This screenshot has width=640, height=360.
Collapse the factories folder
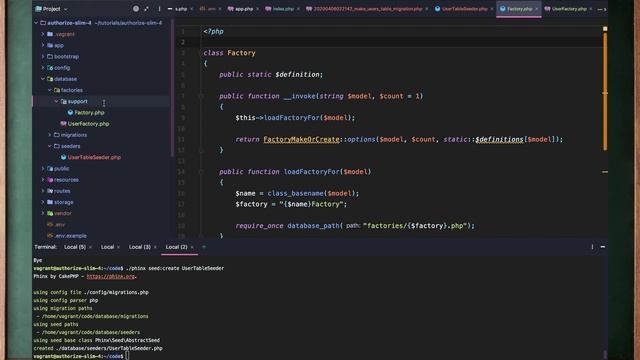pos(50,90)
